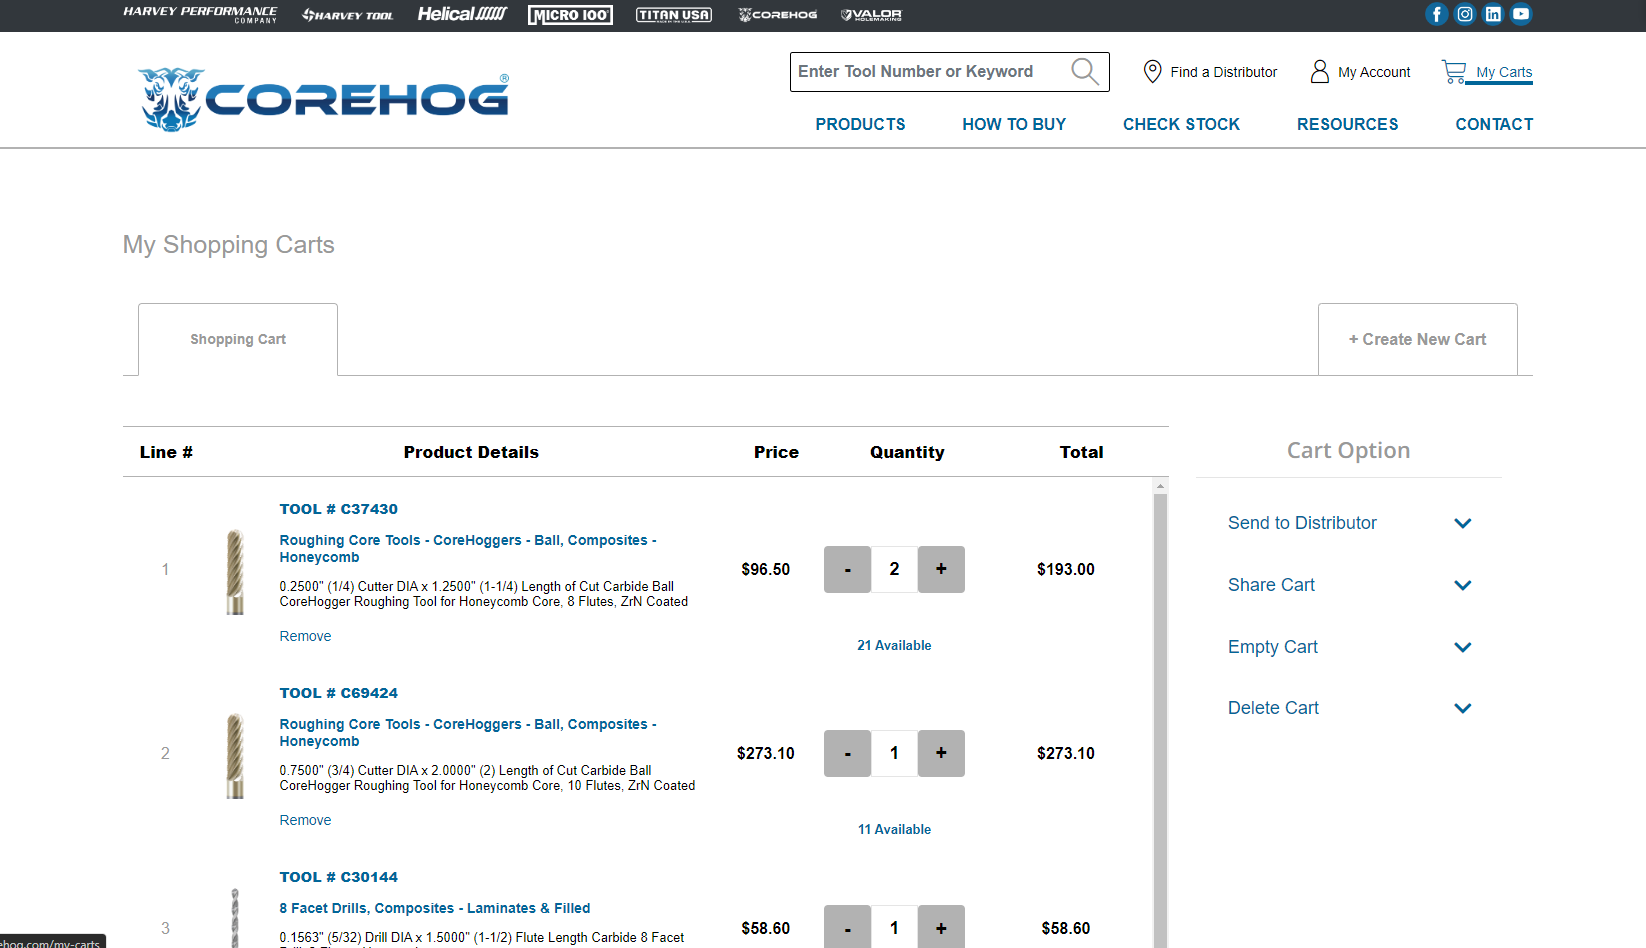
Task: Open the My Carts shopping cart icon
Action: 1455,71
